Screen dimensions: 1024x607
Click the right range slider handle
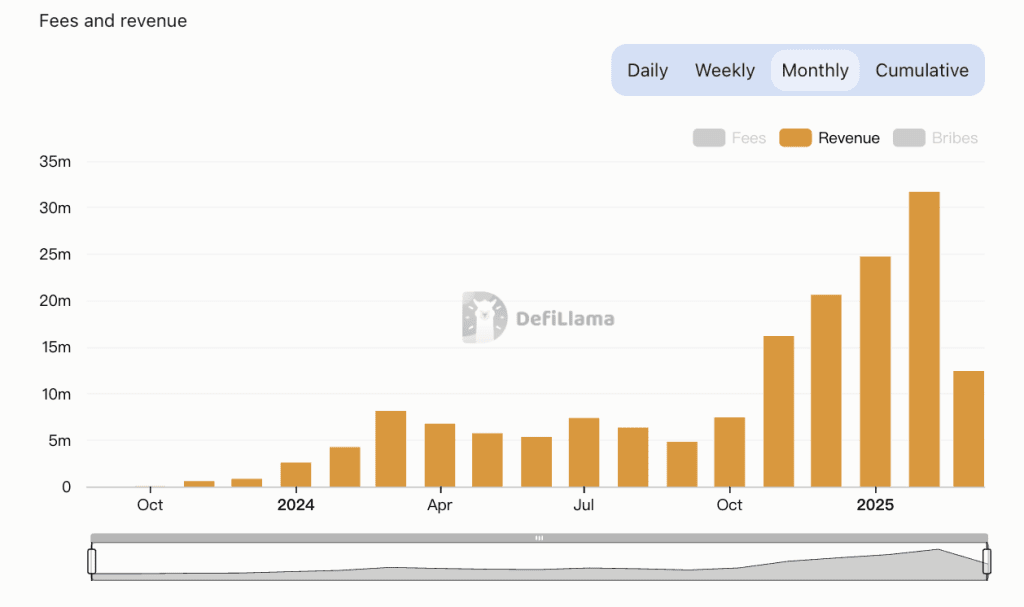[986, 561]
